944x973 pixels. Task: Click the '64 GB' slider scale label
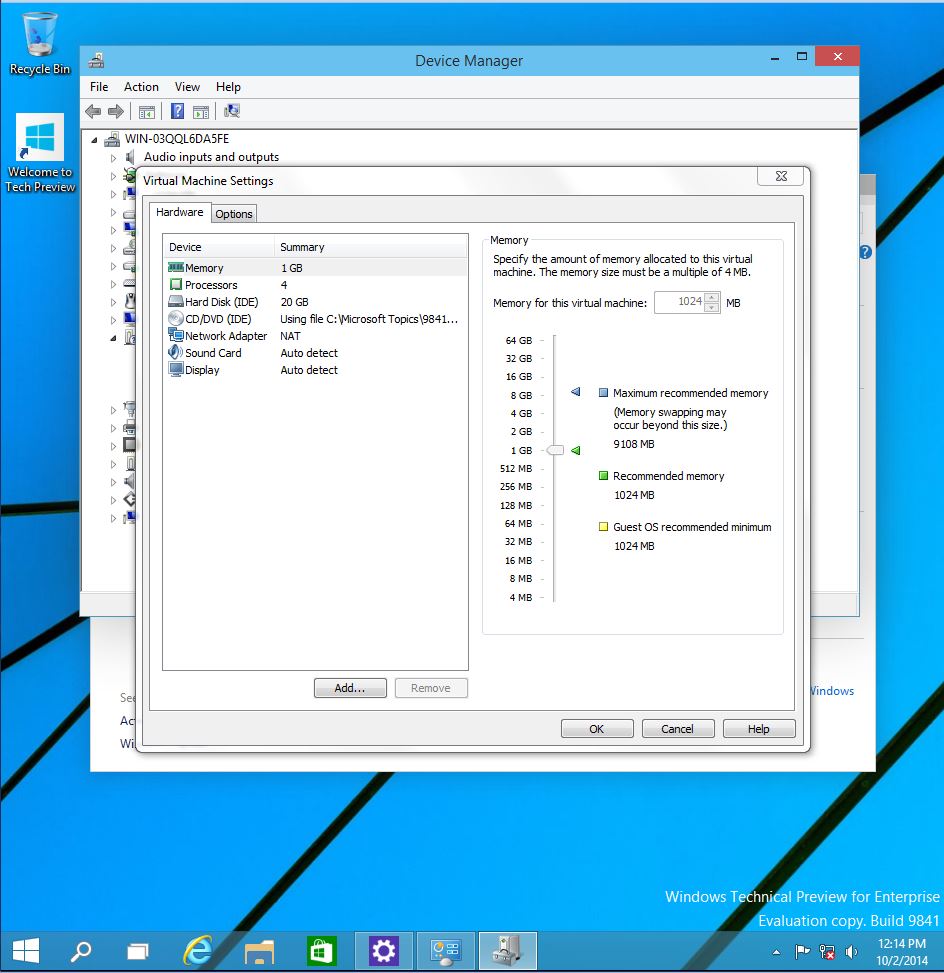pos(518,340)
